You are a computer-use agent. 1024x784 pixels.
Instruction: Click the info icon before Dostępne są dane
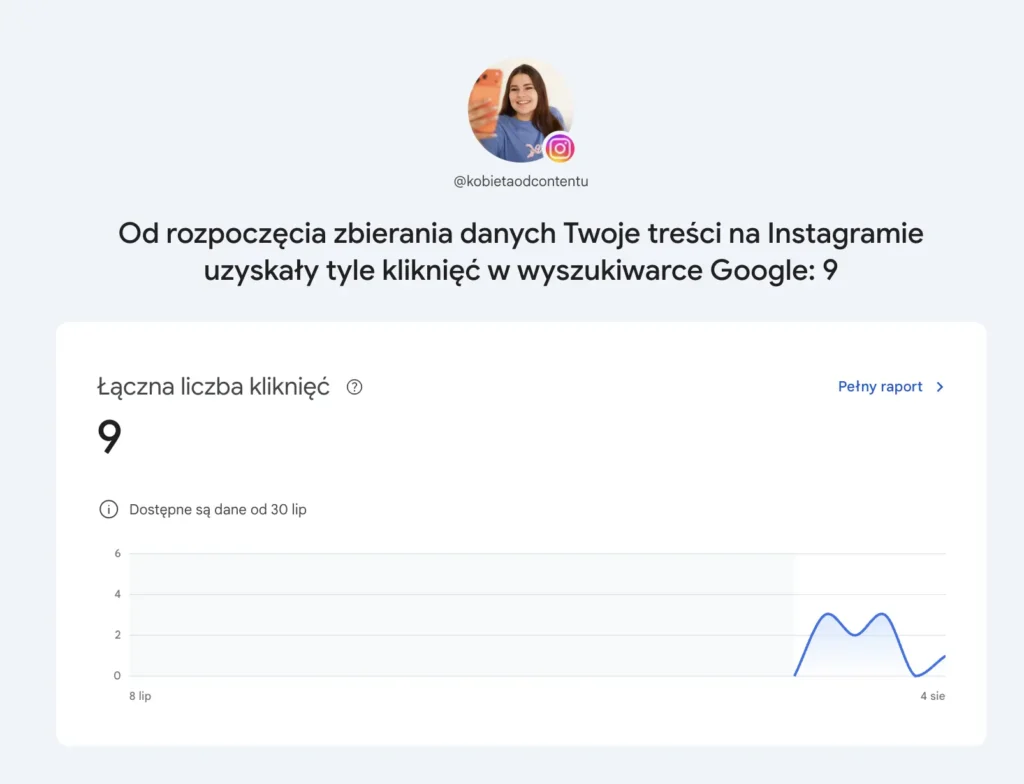click(108, 509)
